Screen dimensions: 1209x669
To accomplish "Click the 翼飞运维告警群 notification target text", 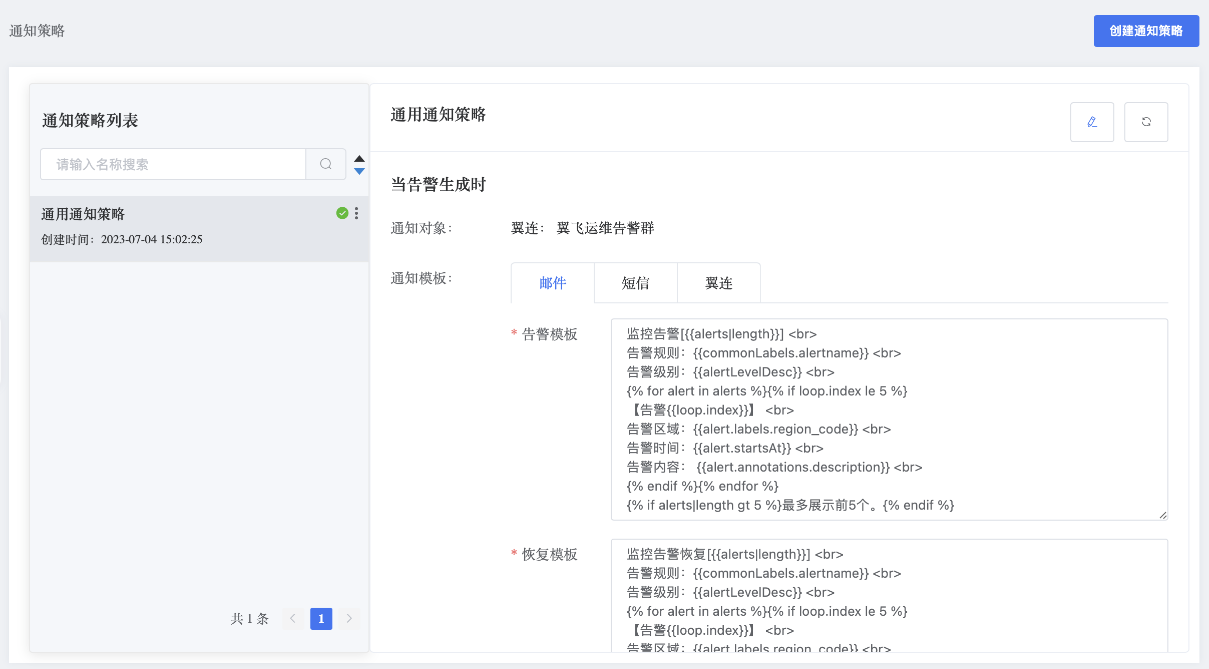I will 605,228.
